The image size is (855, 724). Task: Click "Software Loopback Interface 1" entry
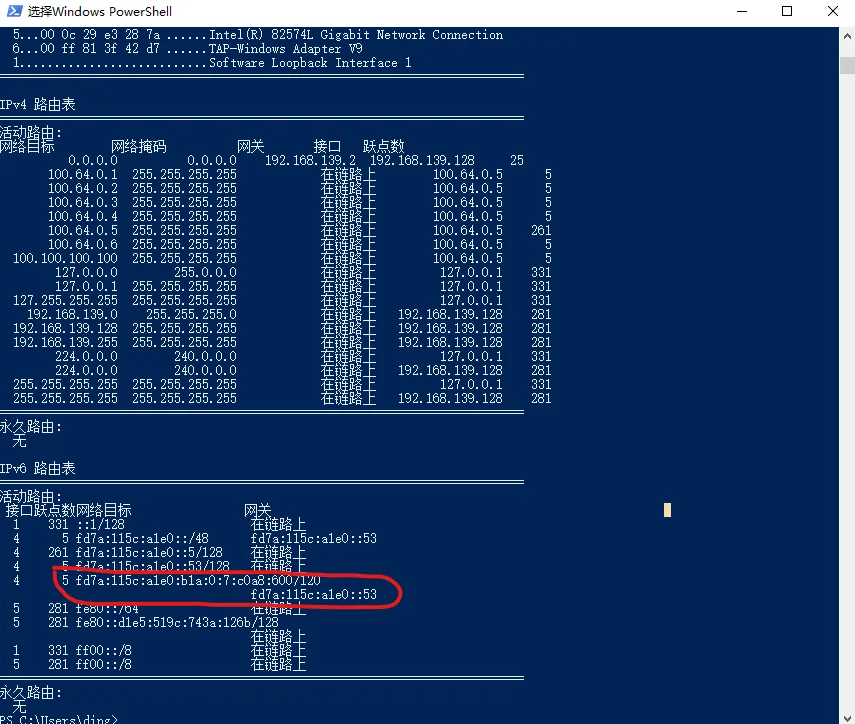tap(310, 63)
